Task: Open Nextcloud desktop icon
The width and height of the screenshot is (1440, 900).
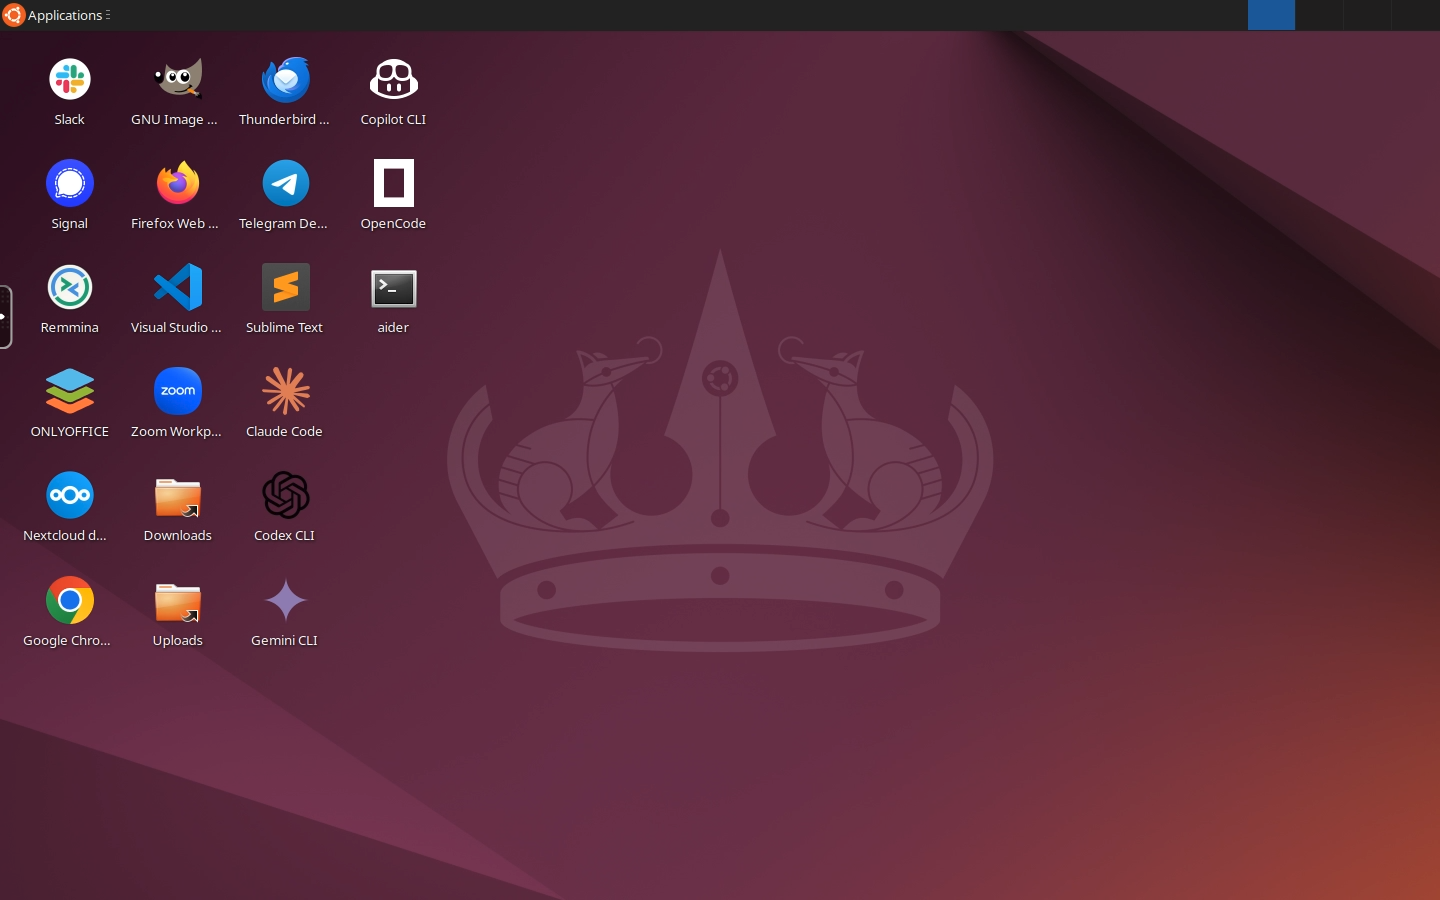Action: coord(70,496)
